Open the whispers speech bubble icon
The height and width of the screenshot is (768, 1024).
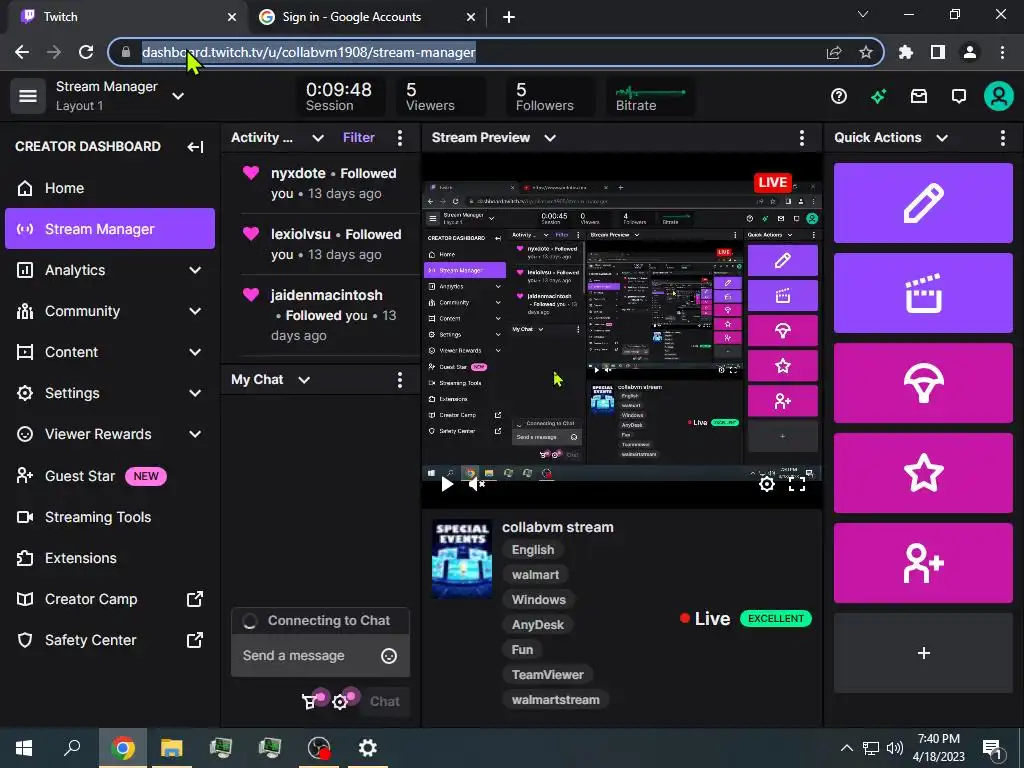pos(959,97)
